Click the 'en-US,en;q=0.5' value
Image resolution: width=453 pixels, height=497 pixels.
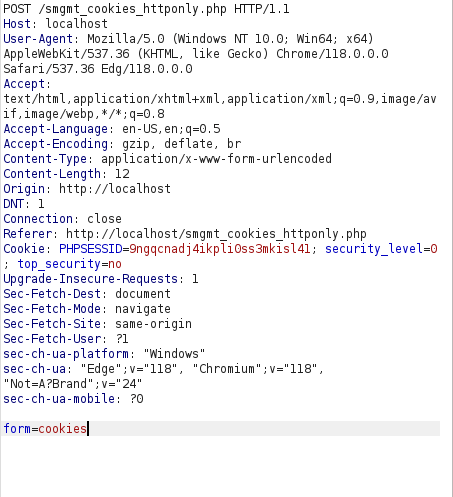171,129
